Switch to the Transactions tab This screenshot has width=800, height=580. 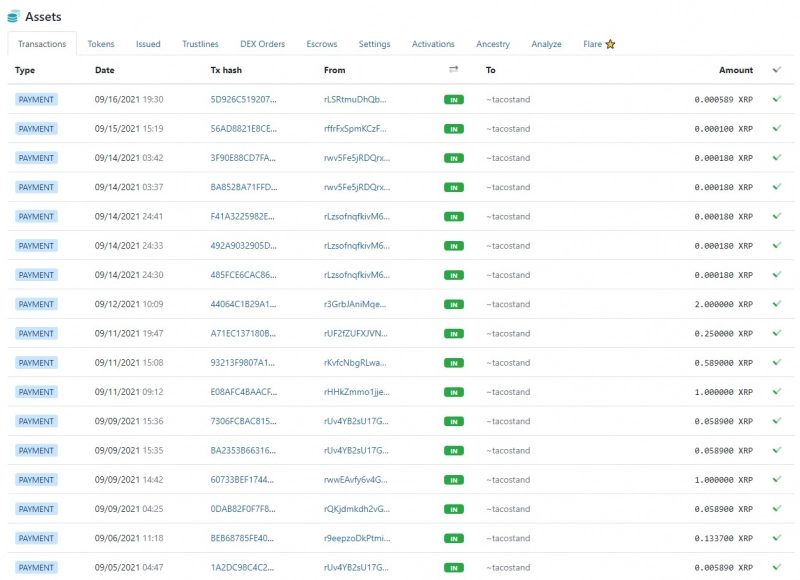click(x=42, y=44)
